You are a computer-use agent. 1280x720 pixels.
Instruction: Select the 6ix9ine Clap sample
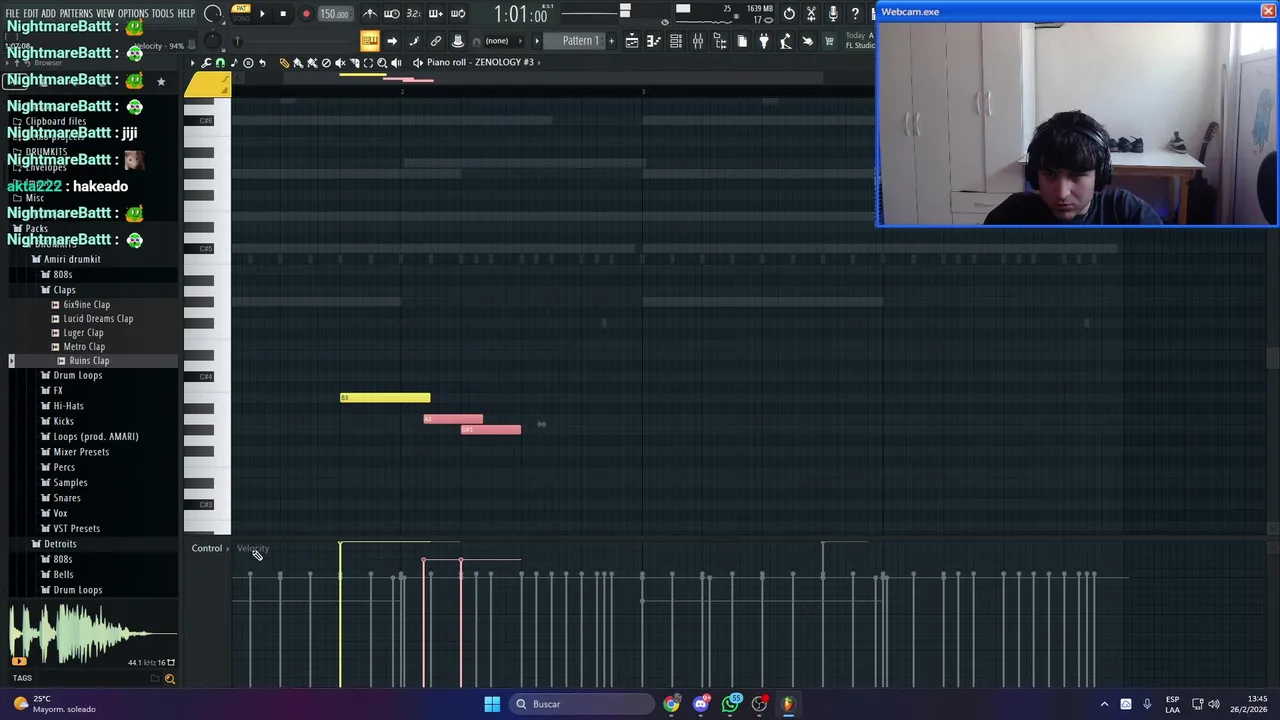pyautogui.click(x=86, y=305)
